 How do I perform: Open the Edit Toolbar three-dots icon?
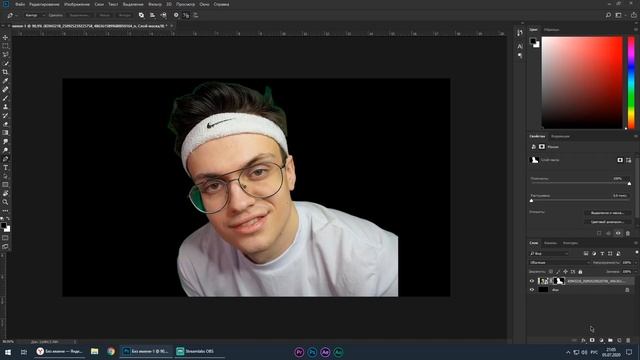tap(5, 211)
